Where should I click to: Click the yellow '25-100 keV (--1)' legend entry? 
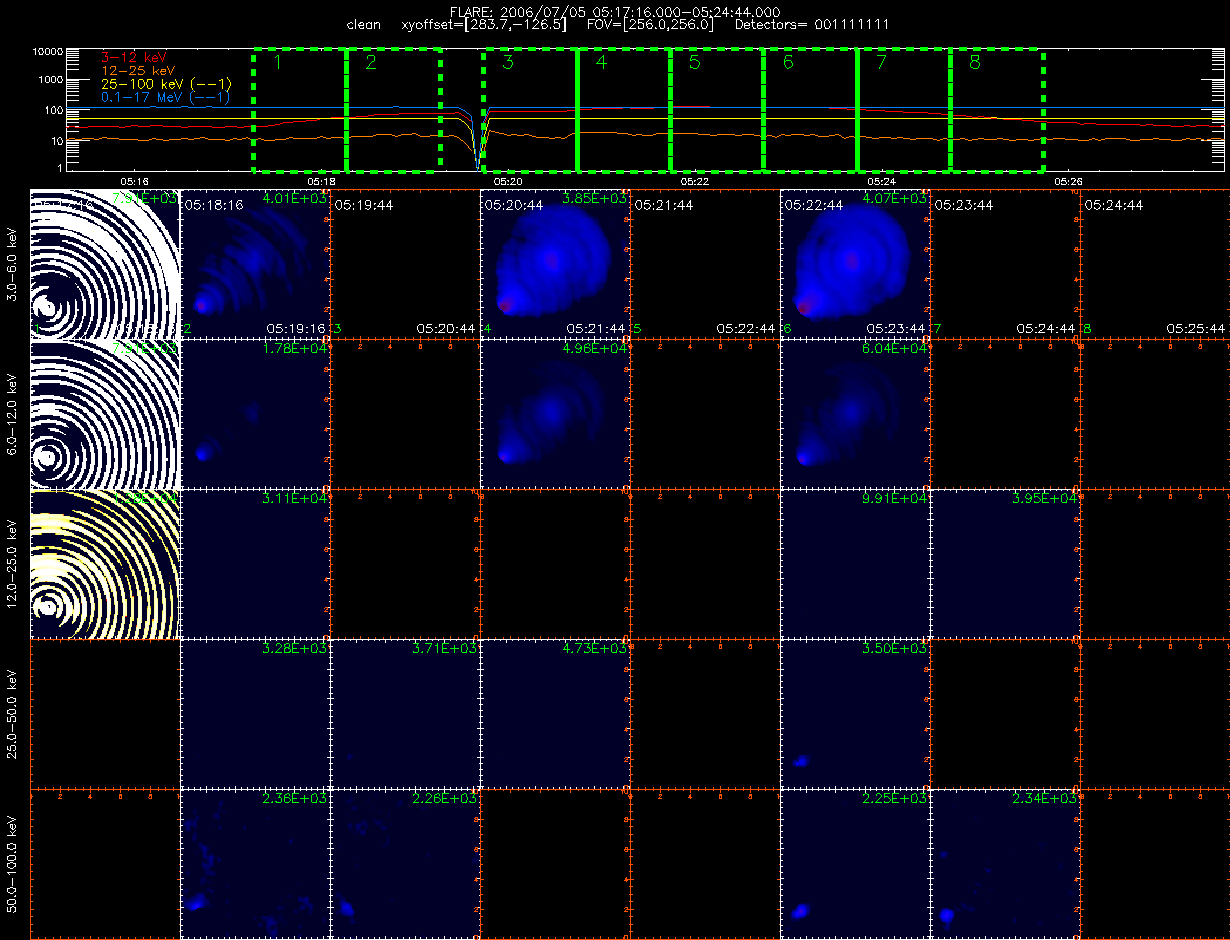coord(166,84)
